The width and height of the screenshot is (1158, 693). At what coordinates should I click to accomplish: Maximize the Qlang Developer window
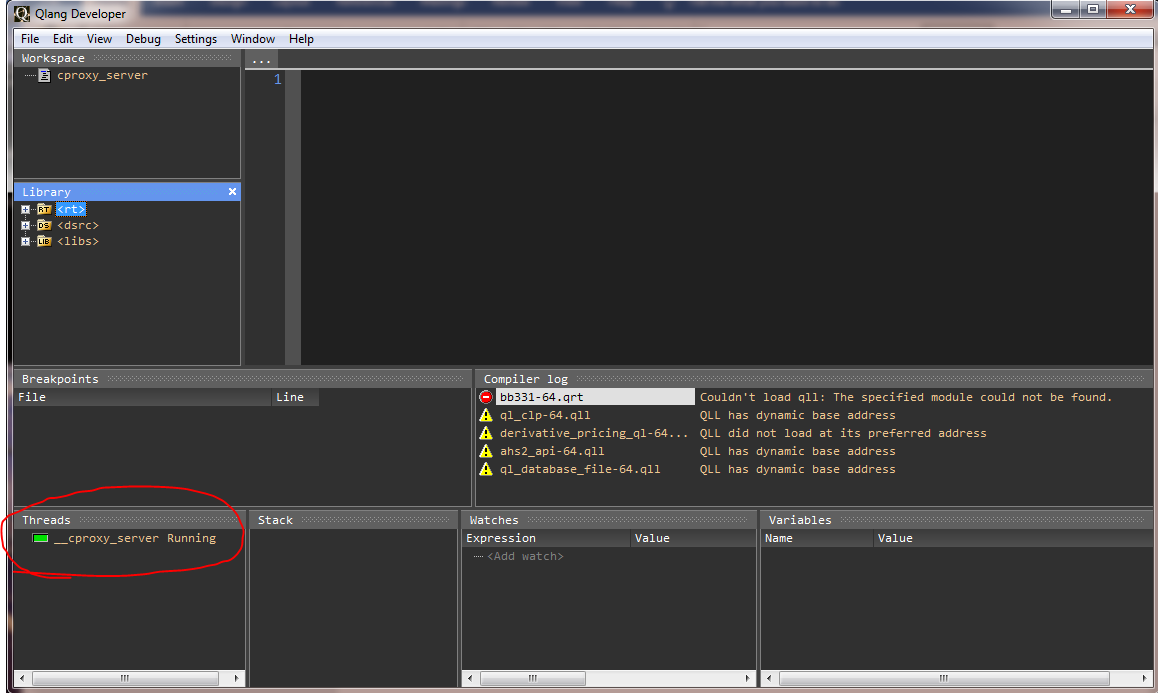point(1093,10)
